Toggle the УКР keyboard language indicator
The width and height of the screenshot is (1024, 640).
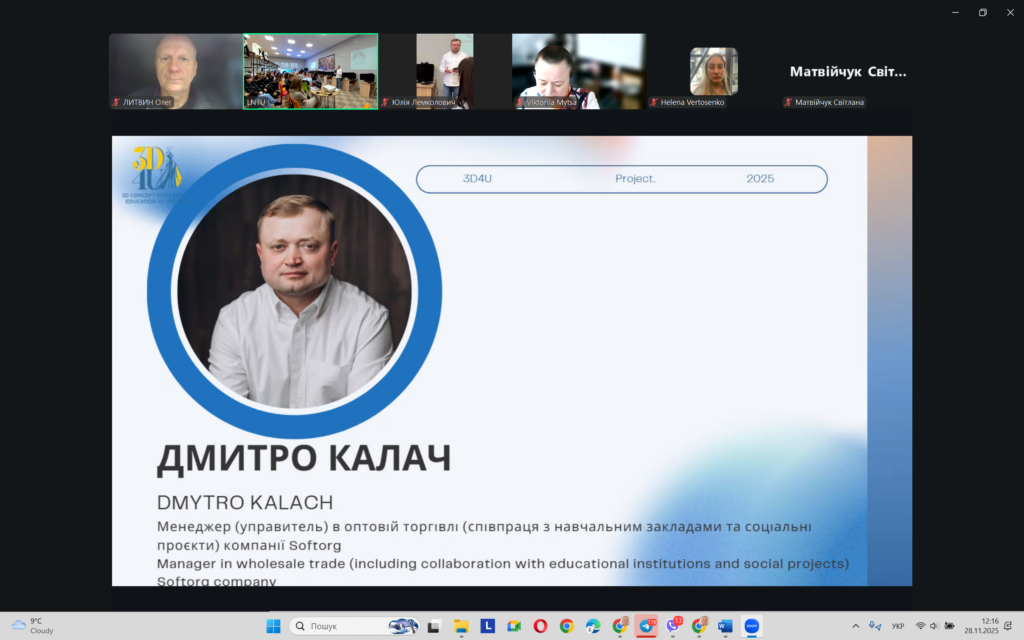click(897, 626)
